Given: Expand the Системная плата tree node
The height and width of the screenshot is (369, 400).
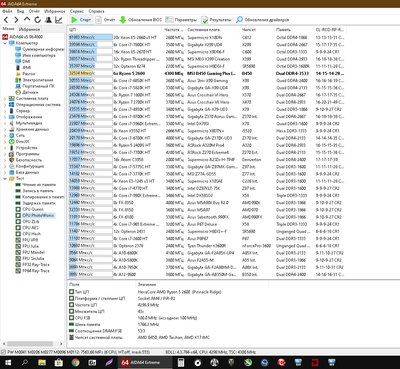Looking at the screenshot, I should coord(5,99).
